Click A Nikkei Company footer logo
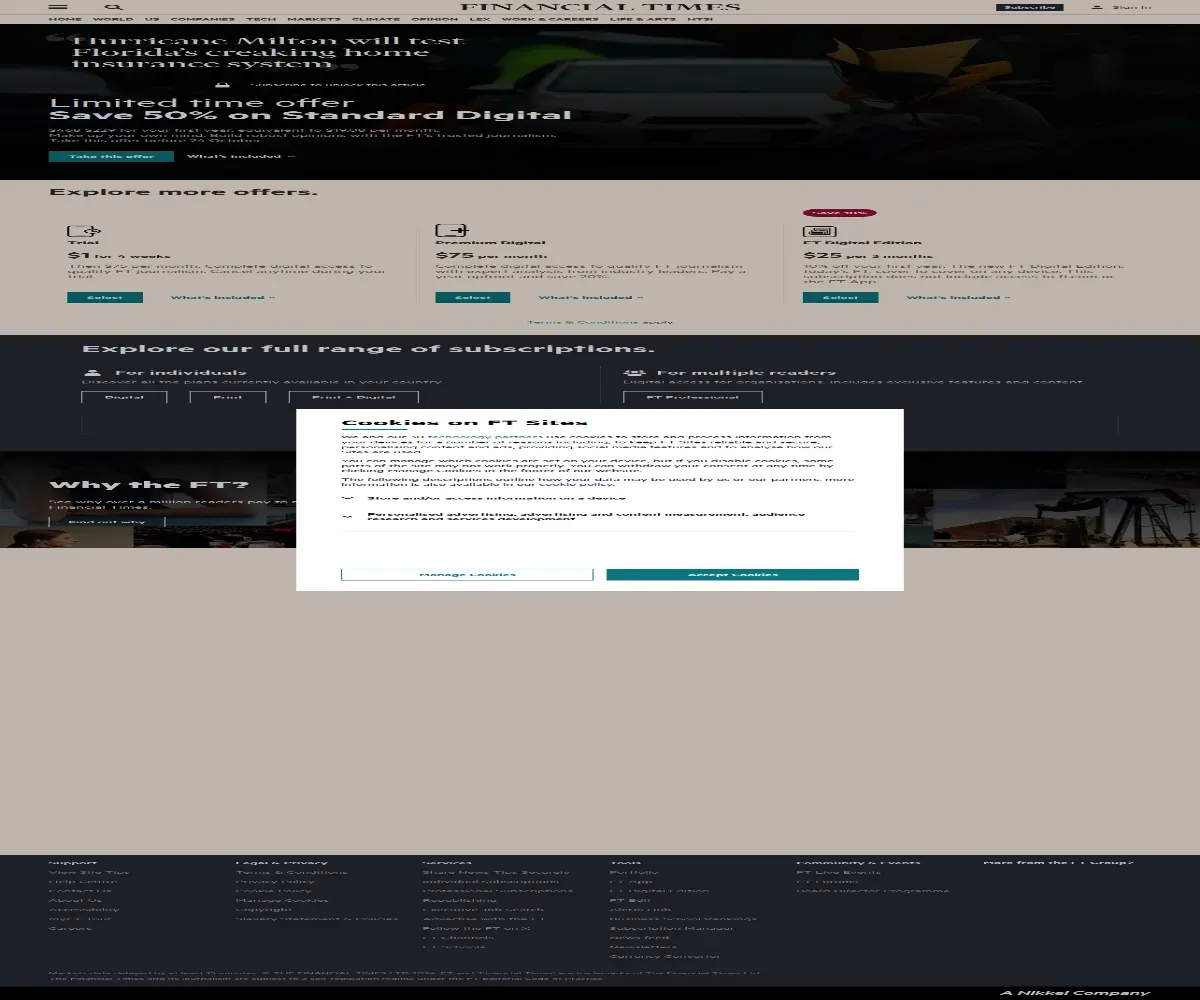This screenshot has height=1000, width=1200. 1075,992
